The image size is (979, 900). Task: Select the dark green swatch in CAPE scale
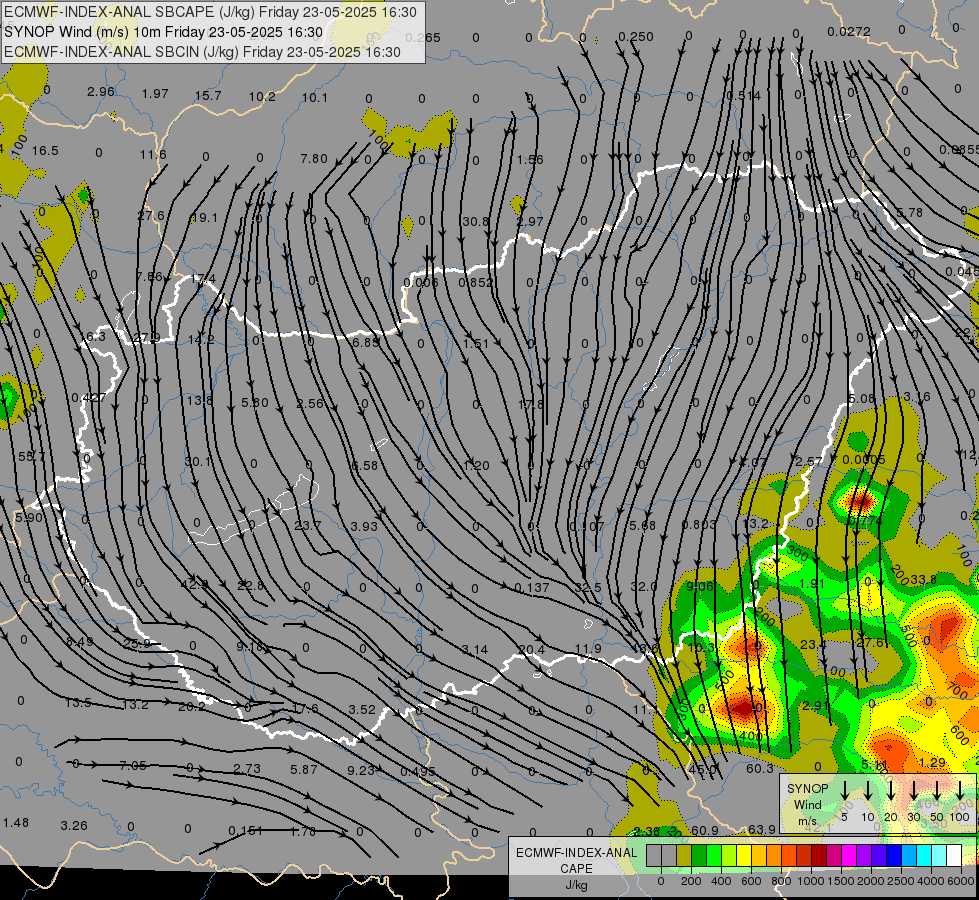point(699,856)
